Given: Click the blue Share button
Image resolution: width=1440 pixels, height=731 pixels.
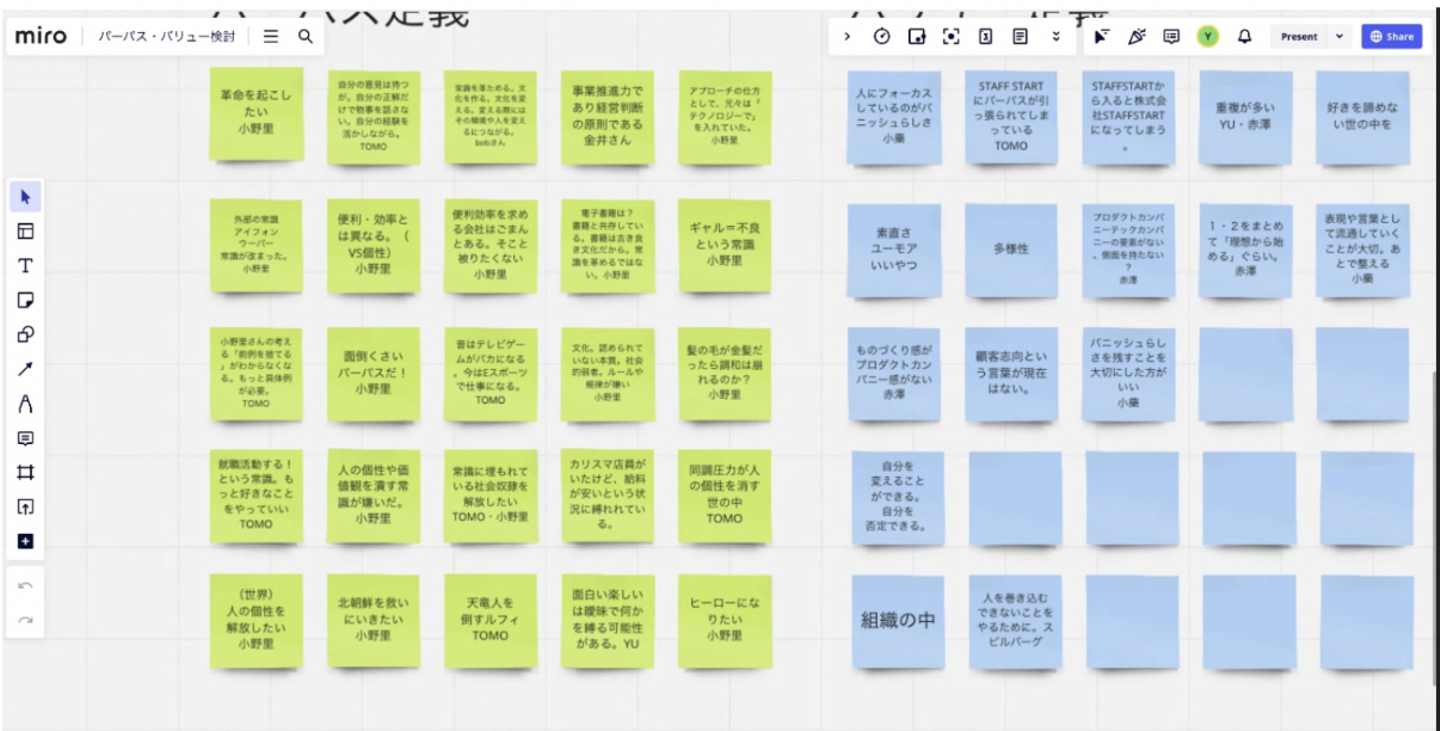Looking at the screenshot, I should click(1392, 36).
